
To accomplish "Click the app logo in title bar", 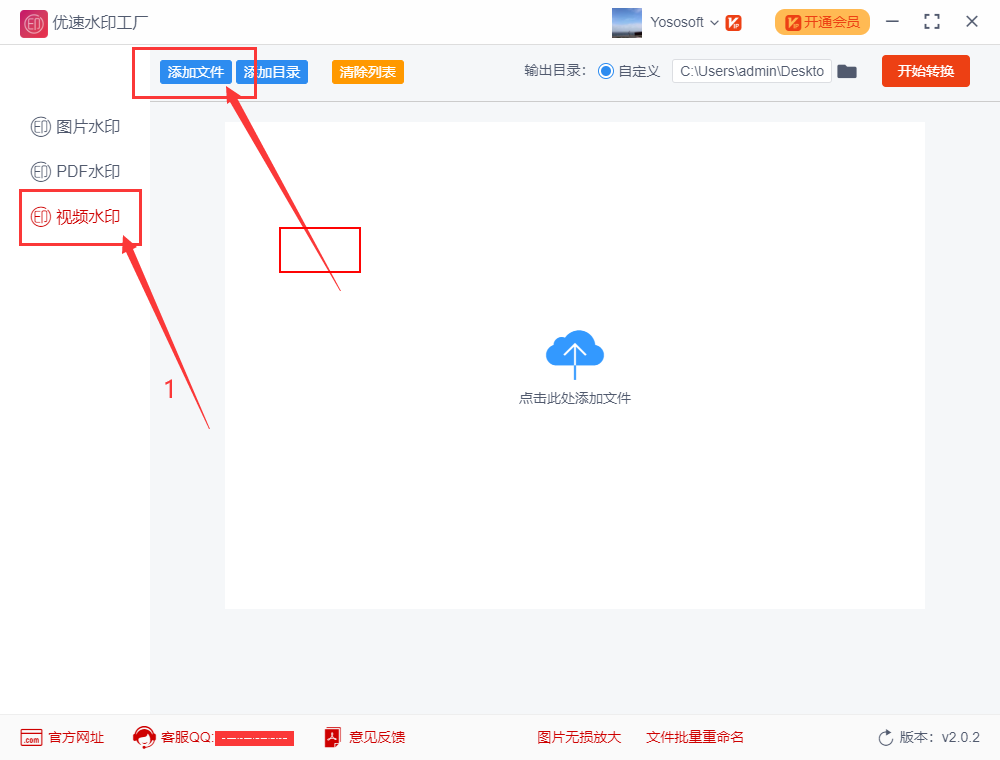I will click(x=34, y=22).
